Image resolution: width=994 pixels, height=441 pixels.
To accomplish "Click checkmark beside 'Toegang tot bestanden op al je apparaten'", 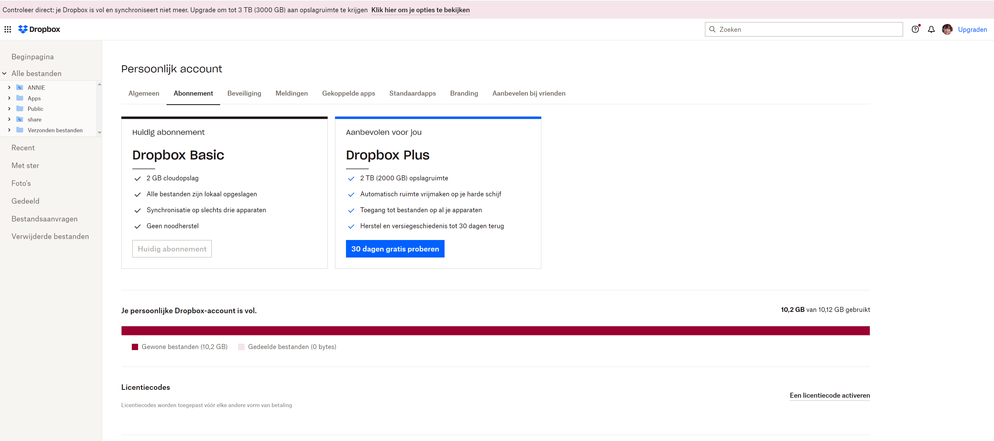I will click(351, 210).
